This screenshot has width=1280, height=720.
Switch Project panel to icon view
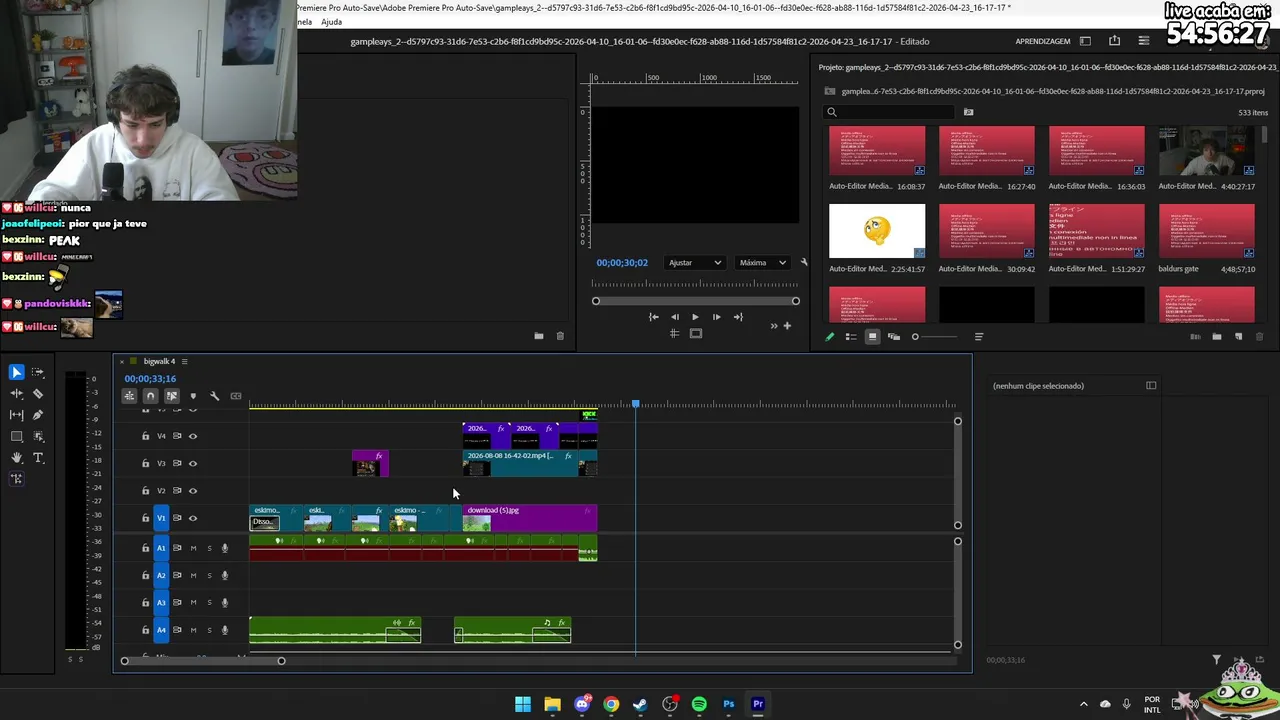click(872, 337)
